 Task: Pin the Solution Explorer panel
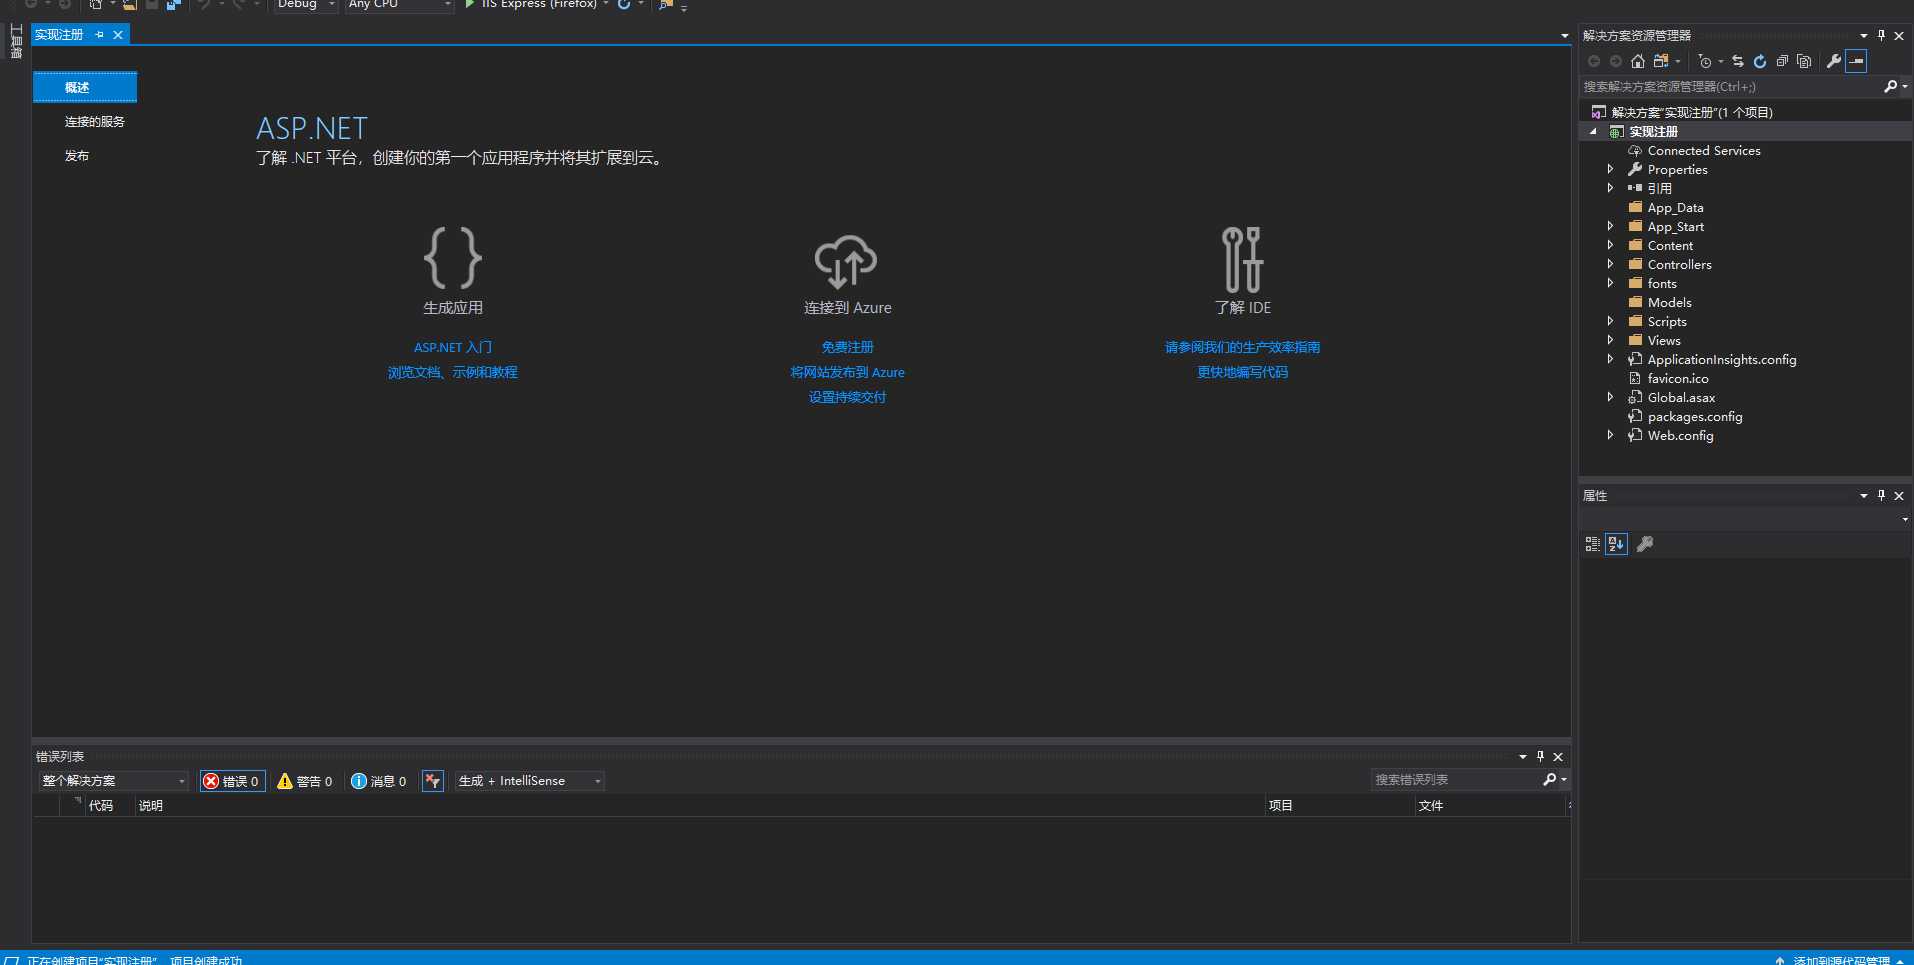click(x=1881, y=35)
